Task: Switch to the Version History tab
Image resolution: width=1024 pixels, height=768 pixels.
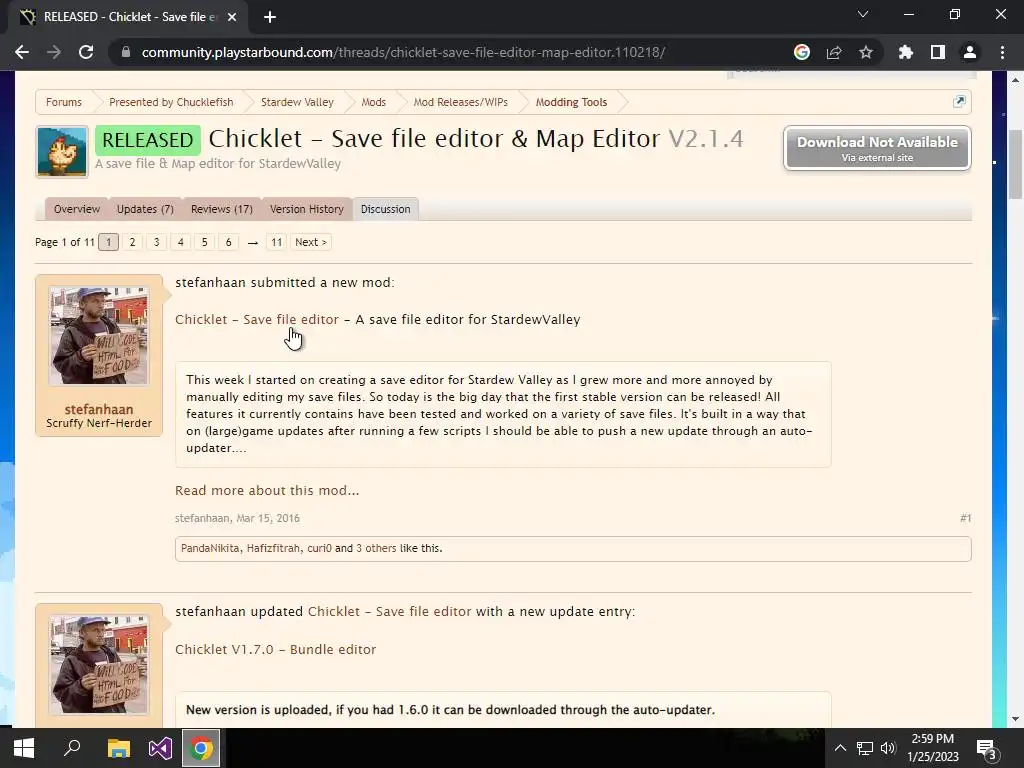Action: tap(306, 209)
